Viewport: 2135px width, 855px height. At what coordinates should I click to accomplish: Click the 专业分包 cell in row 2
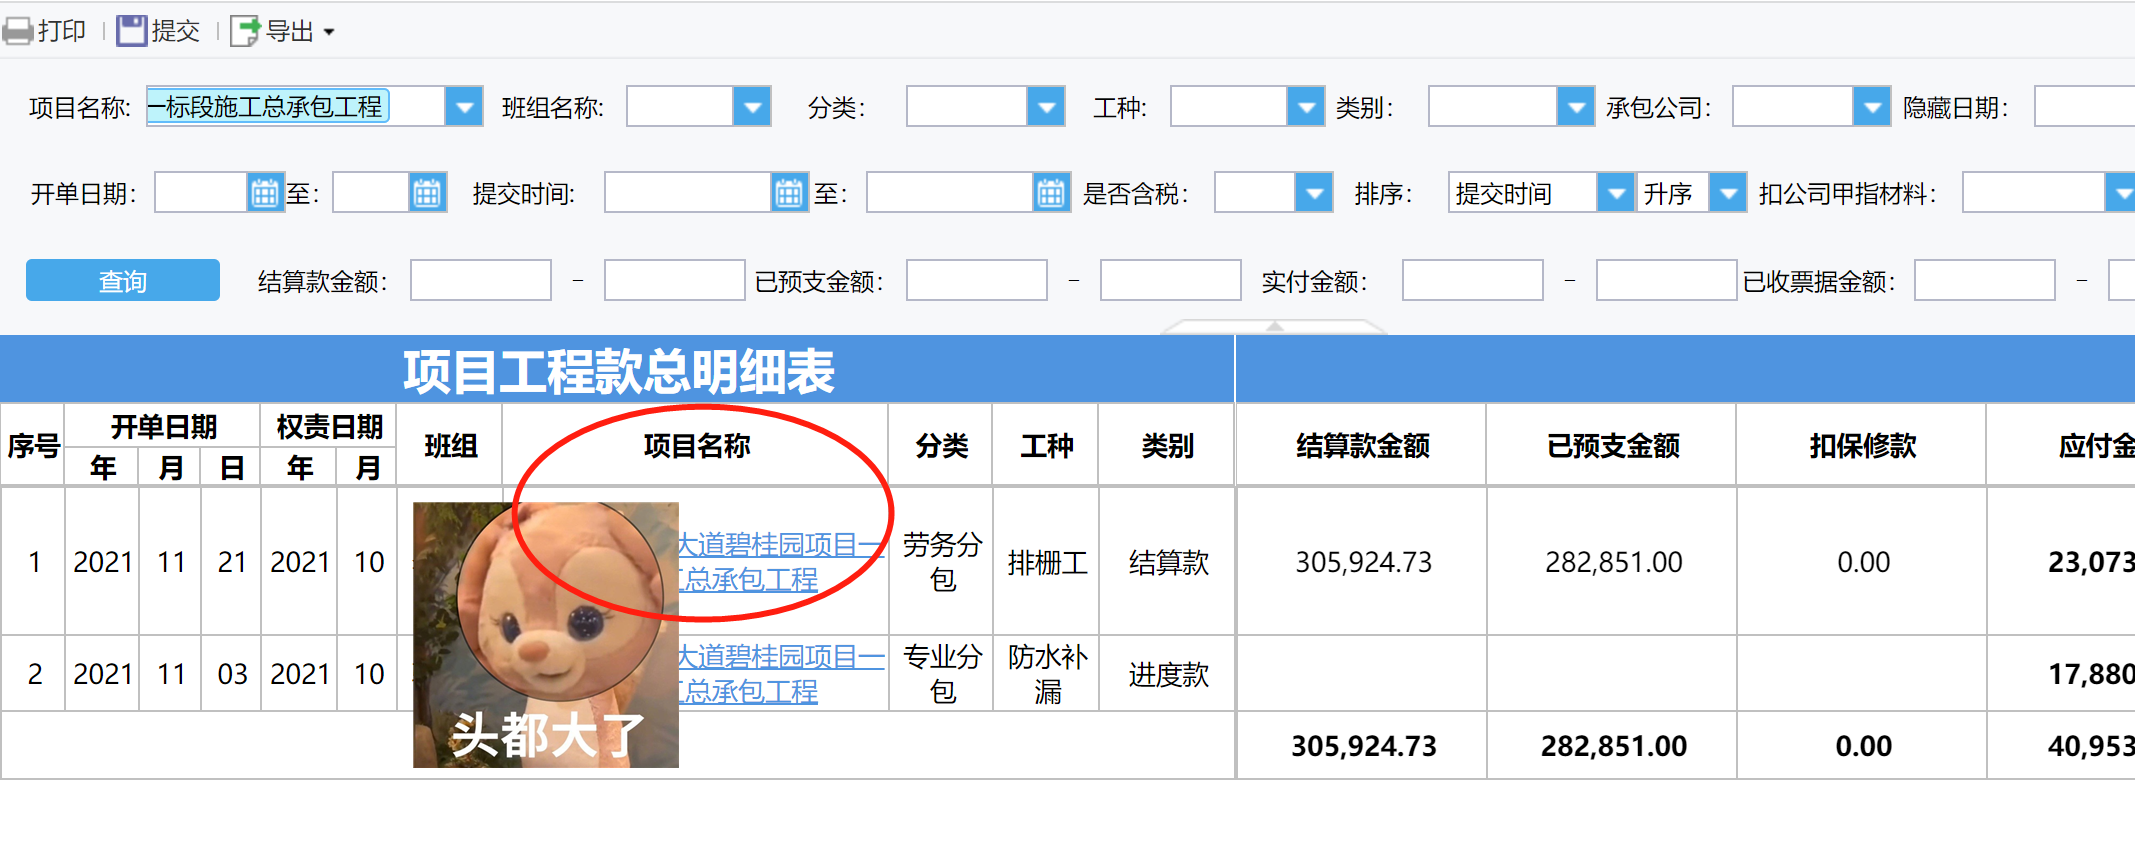(942, 674)
